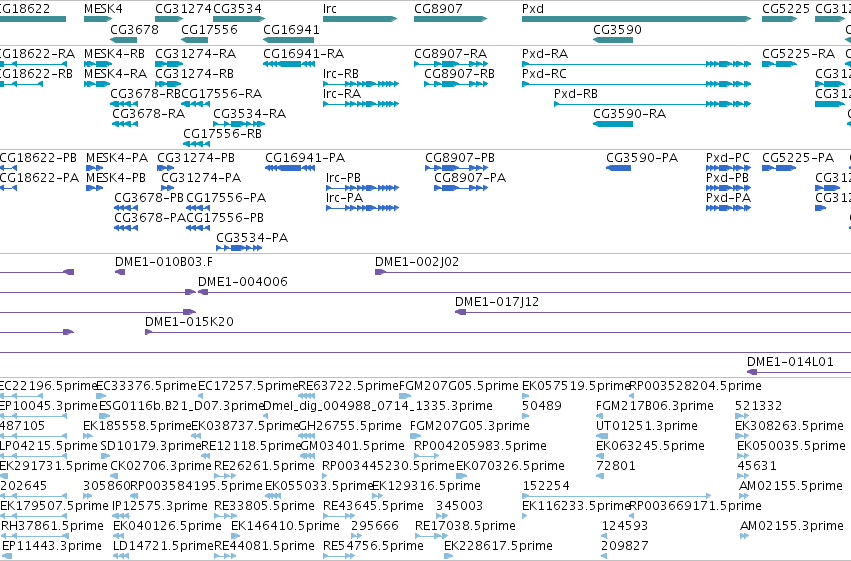851x561 pixels.
Task: Click the CG8907 gene label
Action: 438,9
